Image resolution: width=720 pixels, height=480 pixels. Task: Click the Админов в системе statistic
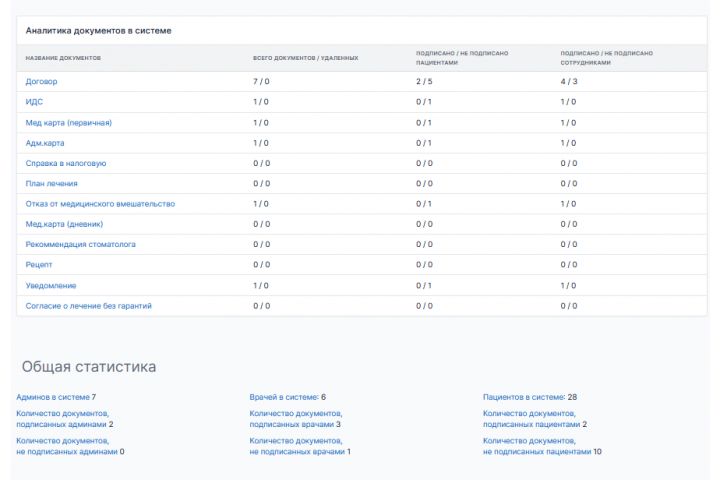click(54, 397)
